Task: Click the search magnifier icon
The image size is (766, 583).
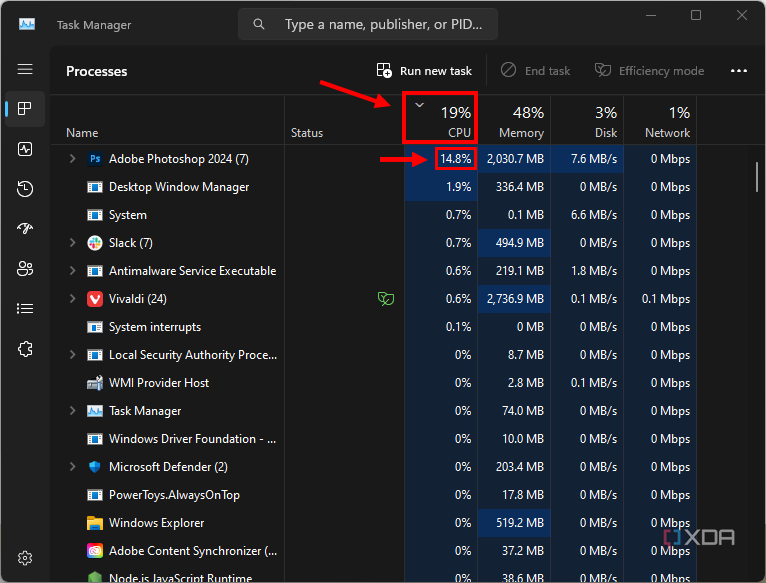Action: [x=259, y=24]
